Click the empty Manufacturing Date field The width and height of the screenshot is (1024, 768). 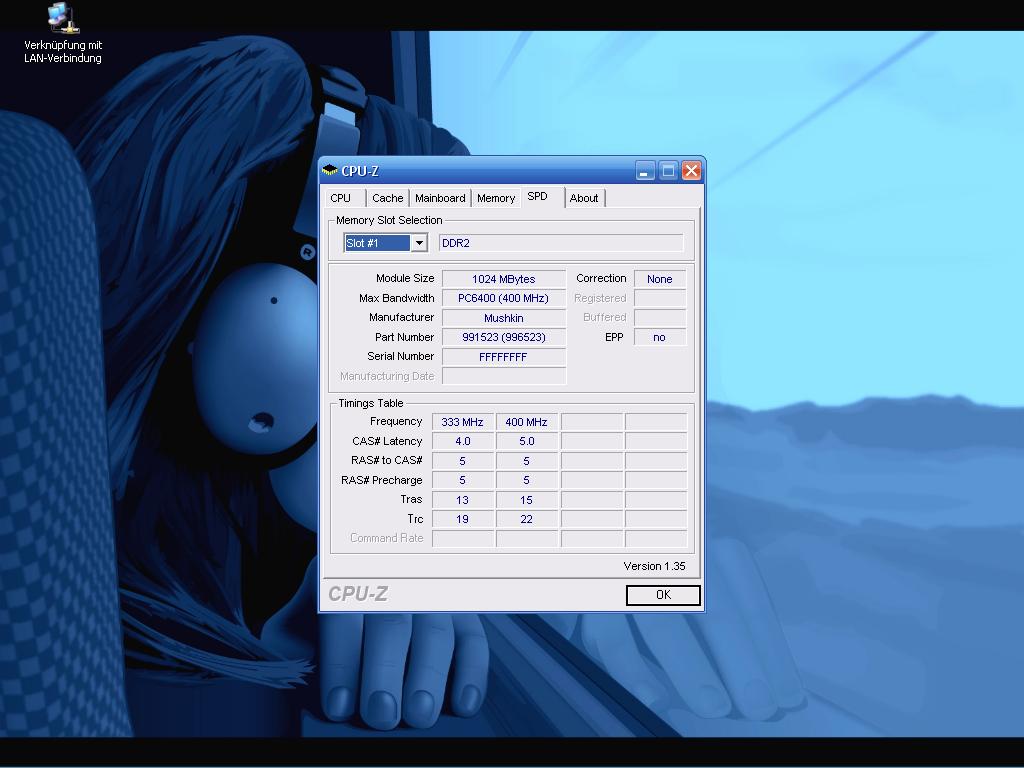504,376
